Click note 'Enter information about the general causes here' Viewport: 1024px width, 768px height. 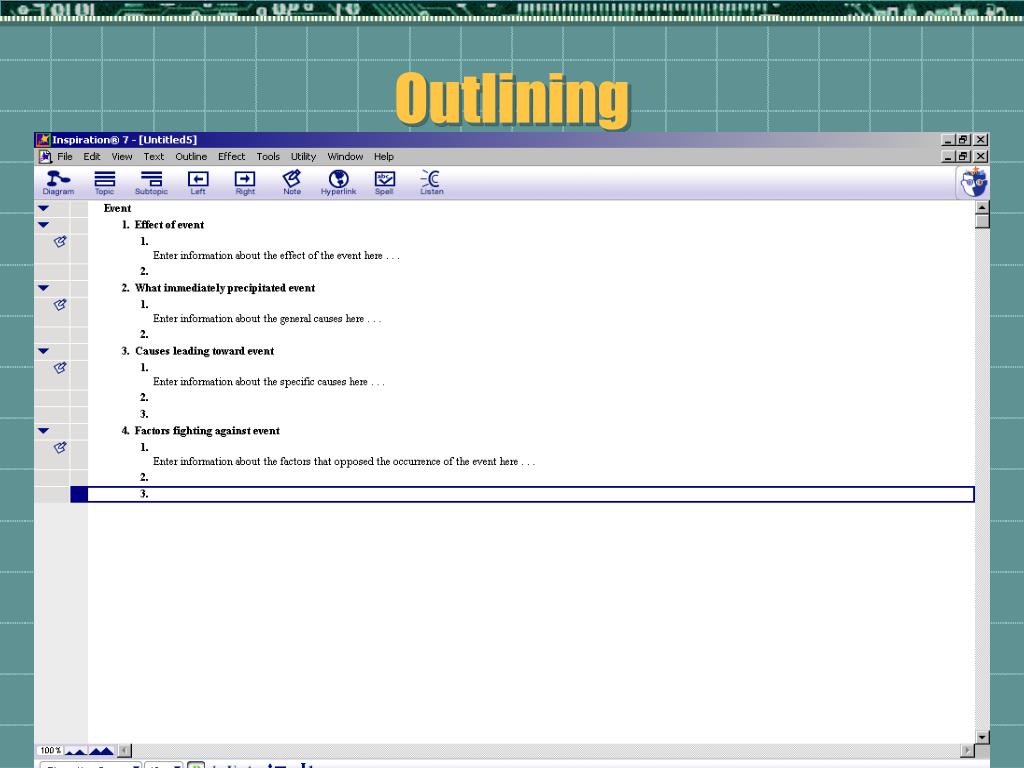tap(266, 319)
